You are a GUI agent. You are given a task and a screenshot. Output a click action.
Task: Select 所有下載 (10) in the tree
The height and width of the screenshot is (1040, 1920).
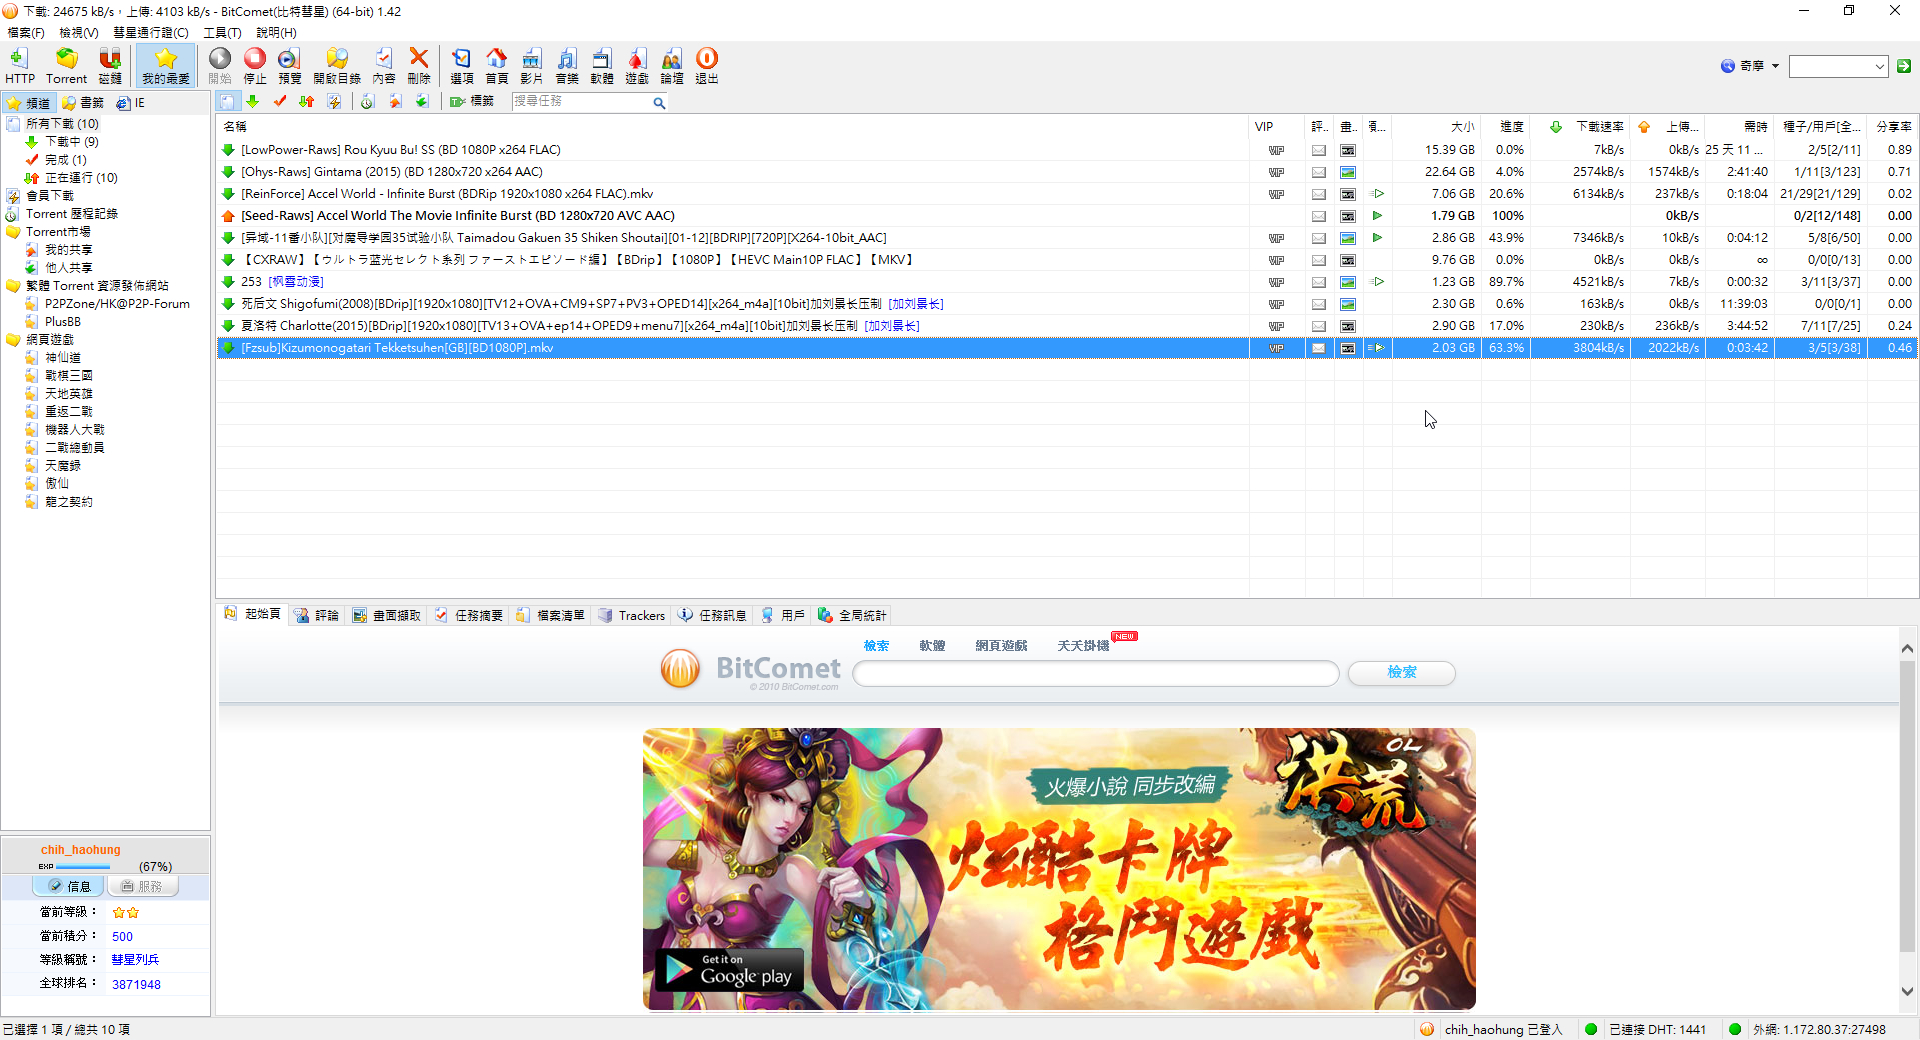tap(62, 124)
